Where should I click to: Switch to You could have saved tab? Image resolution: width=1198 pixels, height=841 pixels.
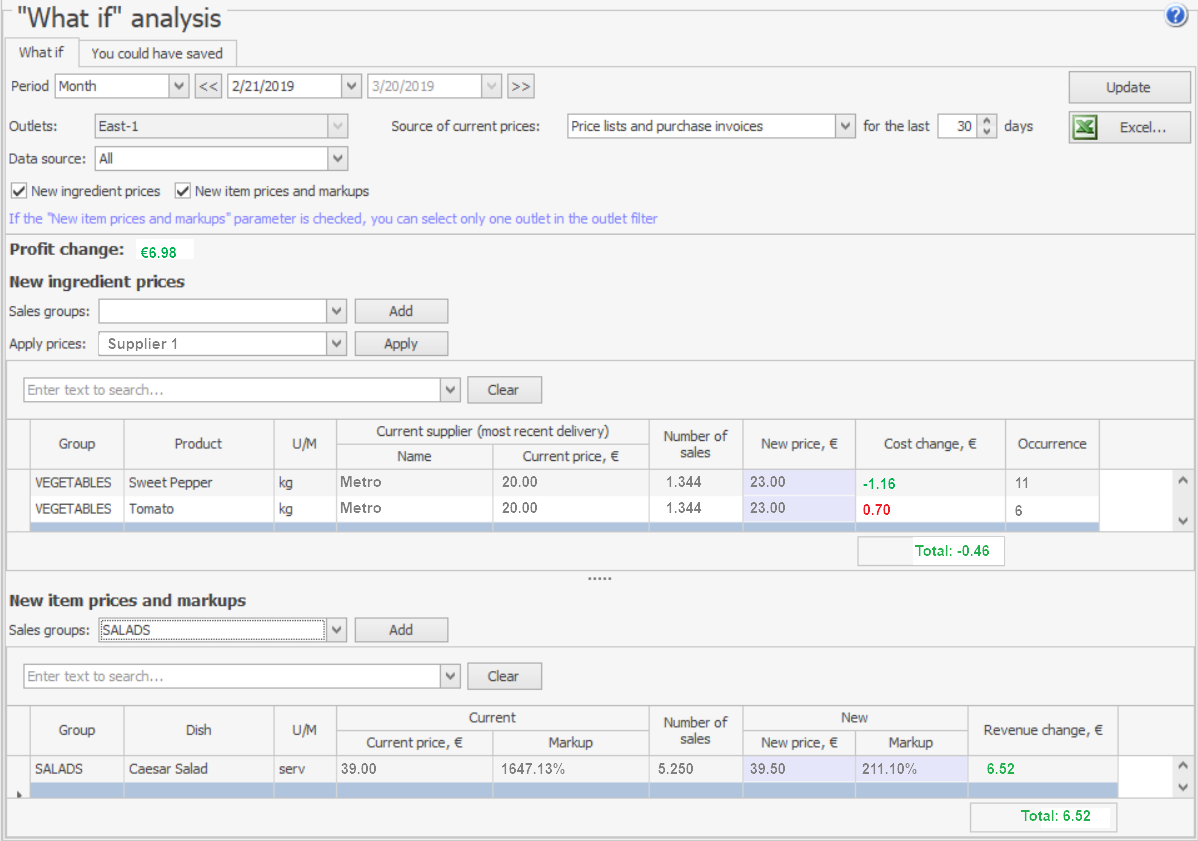tap(157, 53)
